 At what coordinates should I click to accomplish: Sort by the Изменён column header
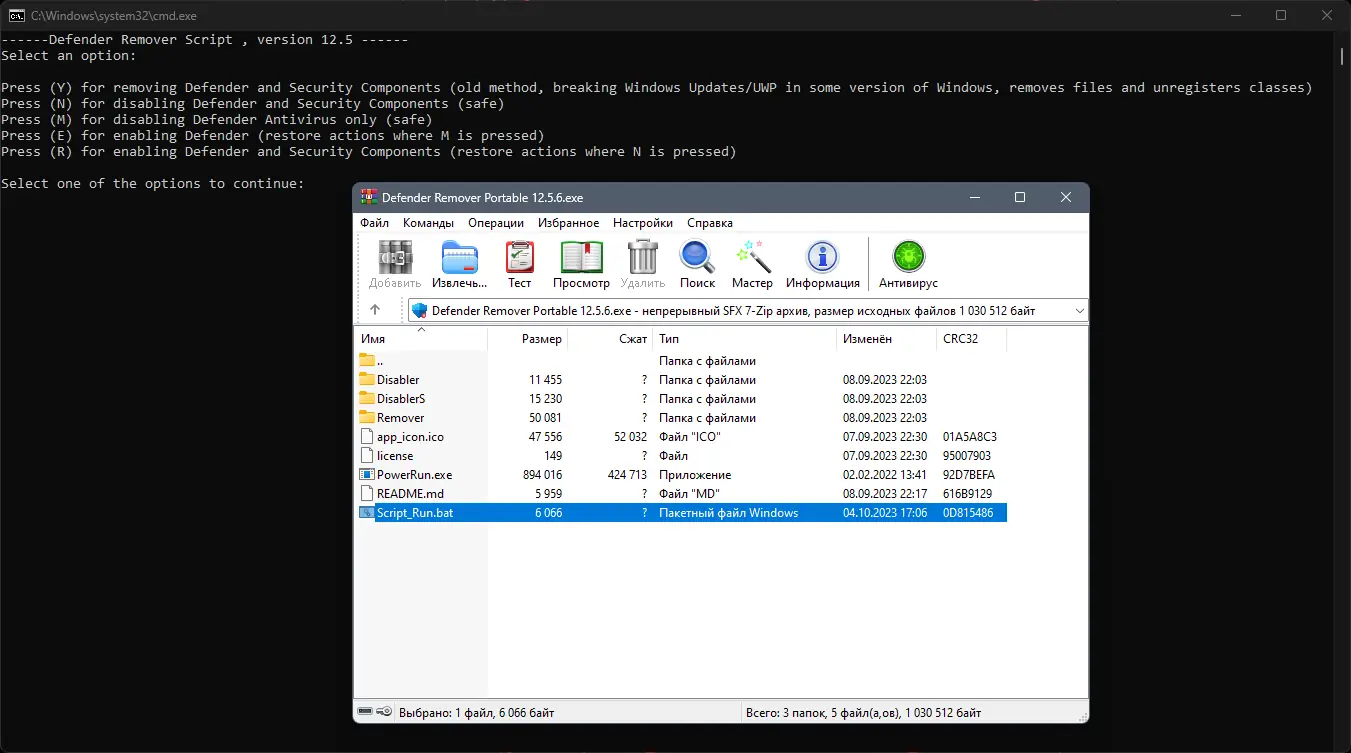[x=887, y=339]
